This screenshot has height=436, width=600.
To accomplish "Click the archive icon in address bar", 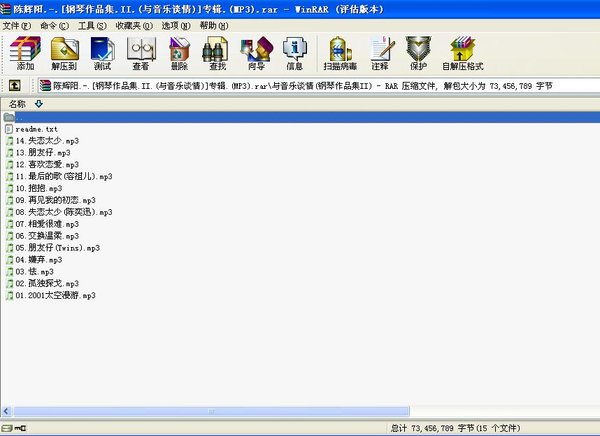I will click(x=45, y=85).
